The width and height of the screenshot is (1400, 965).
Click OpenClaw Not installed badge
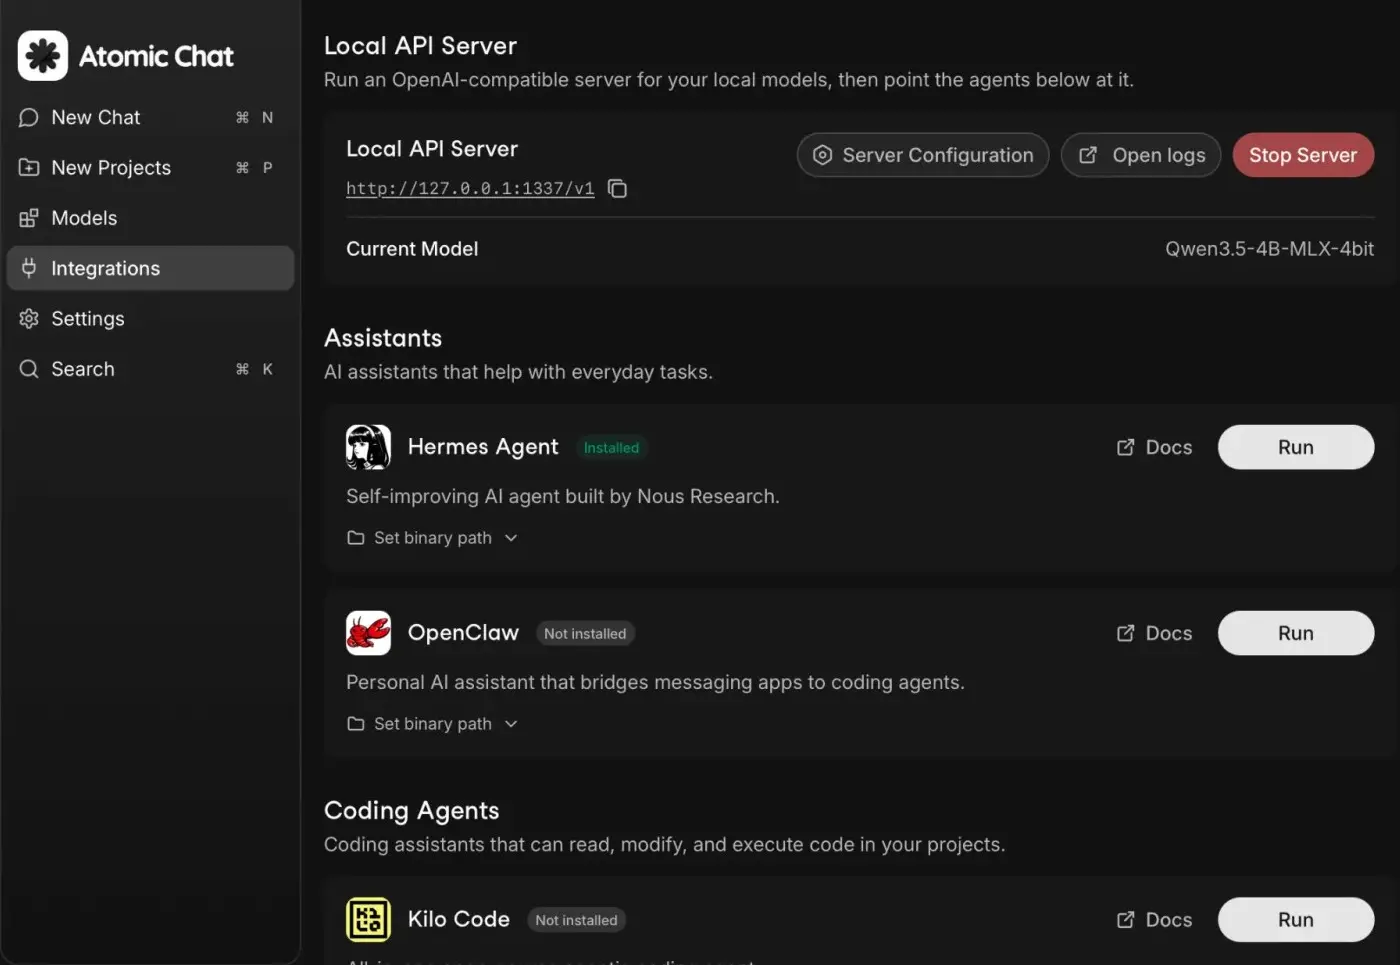click(x=585, y=634)
